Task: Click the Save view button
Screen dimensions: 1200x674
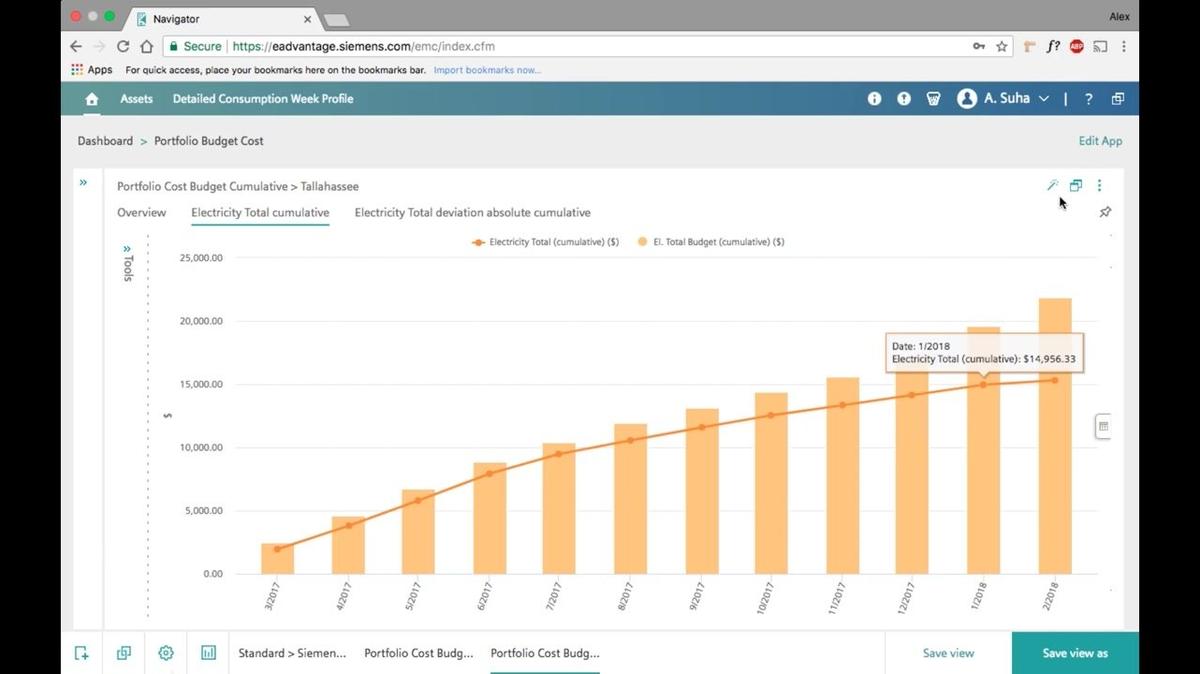Action: [948, 653]
